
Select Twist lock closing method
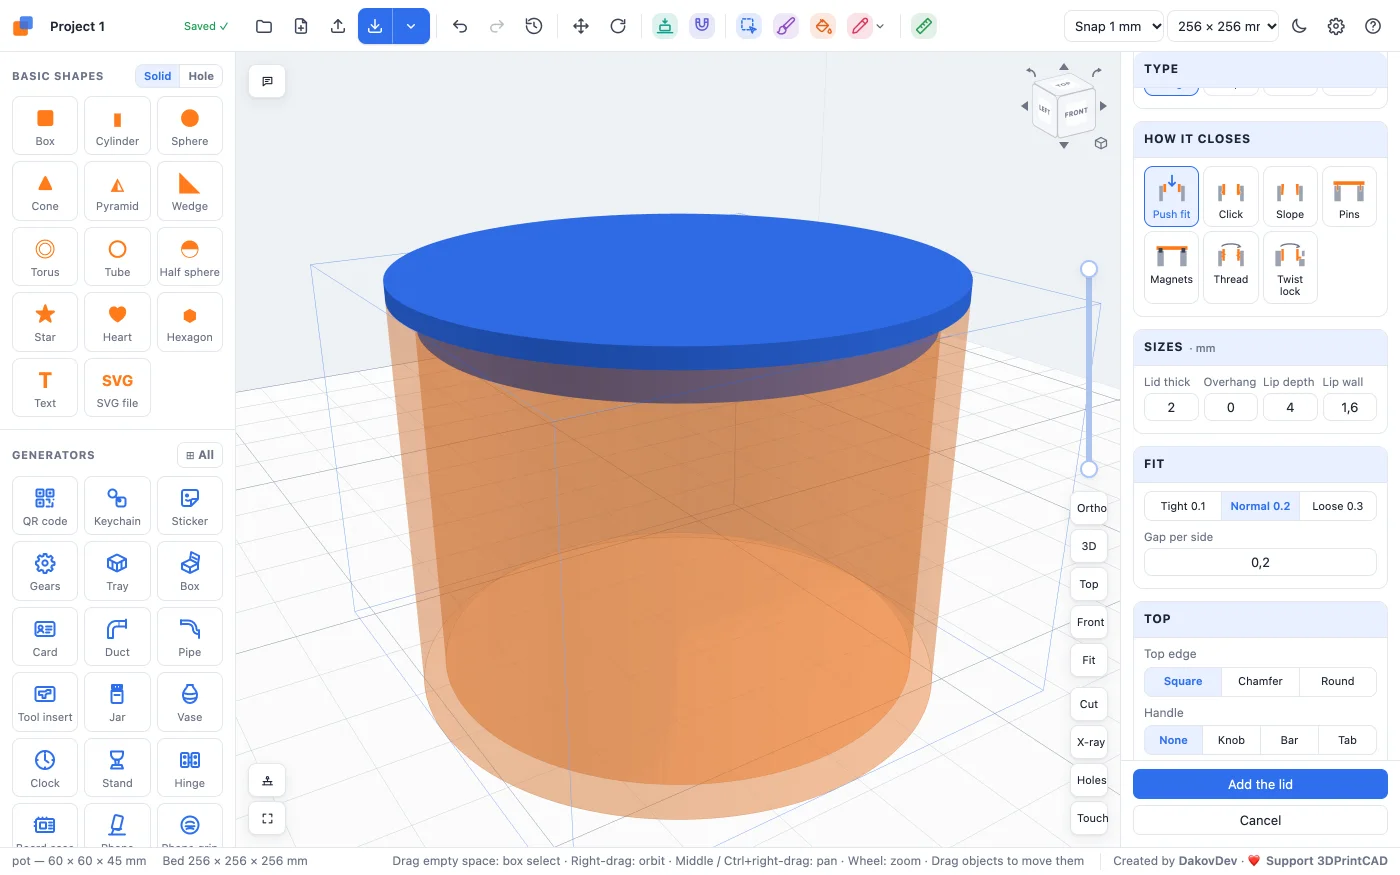pos(1290,267)
